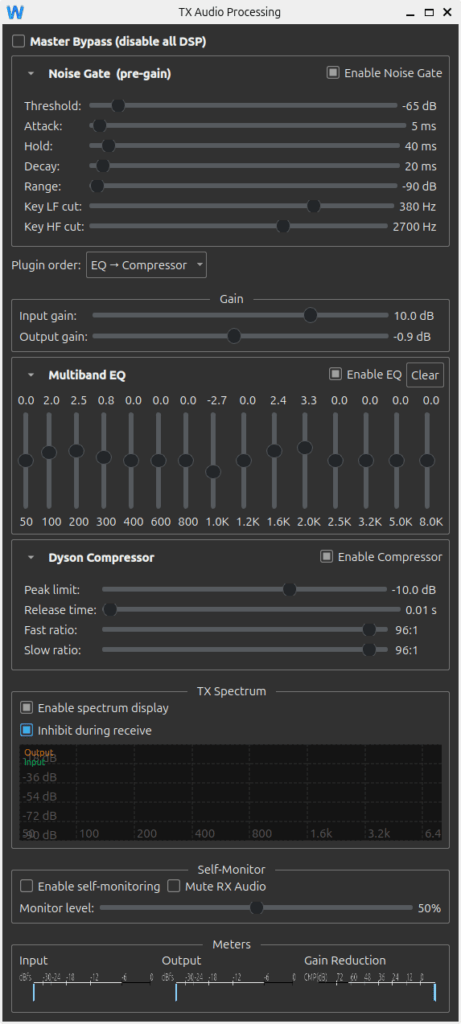The height and width of the screenshot is (1024, 461).
Task: Toggle Enable Noise Gate checkbox
Action: (334, 73)
